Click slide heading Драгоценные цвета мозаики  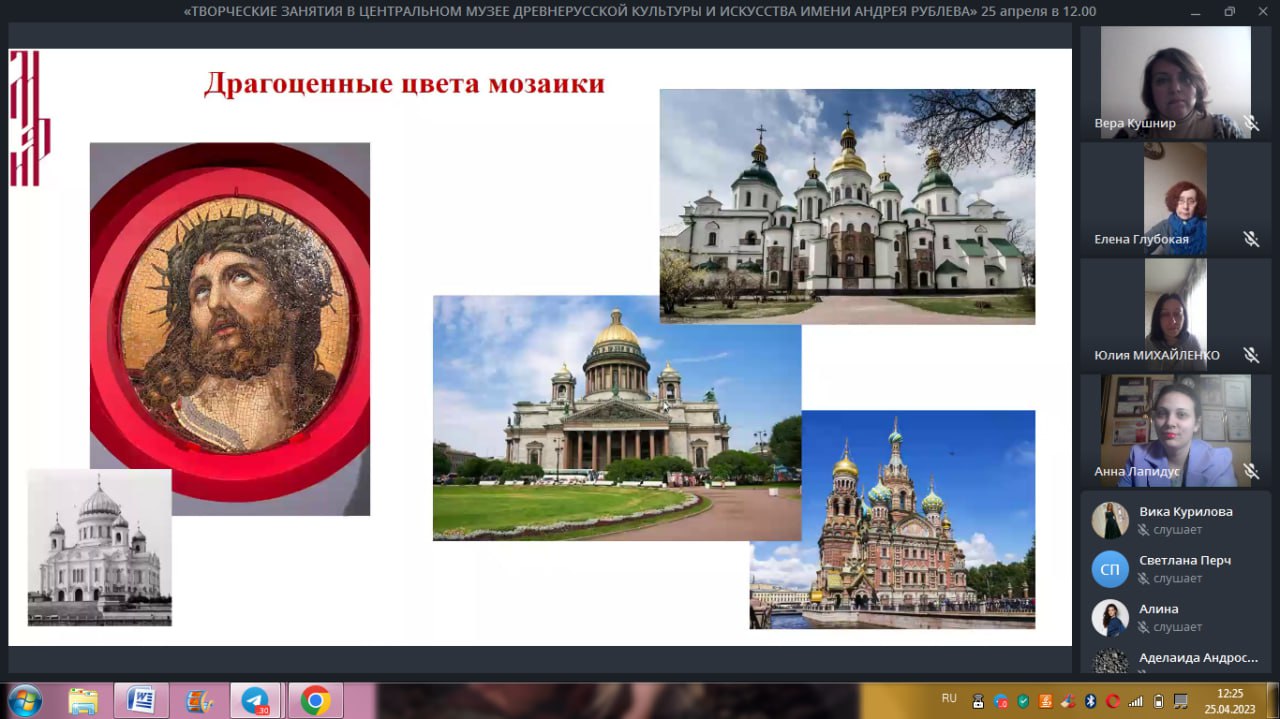pos(404,83)
